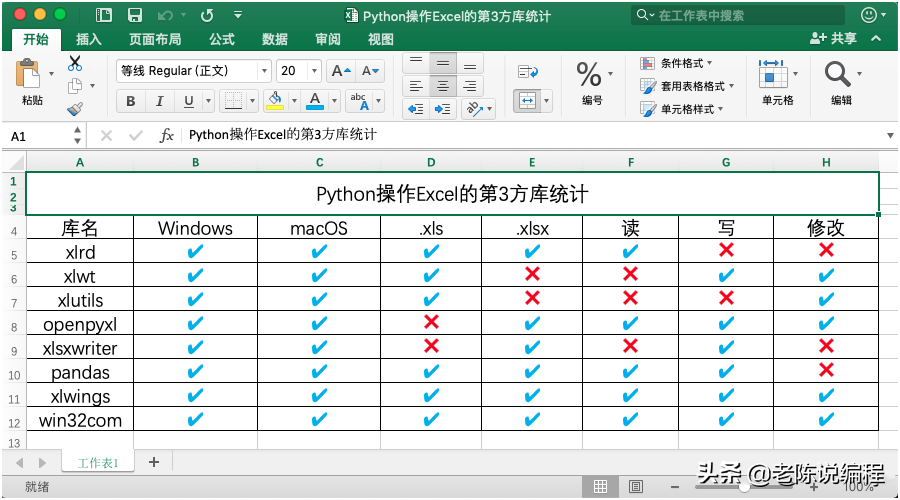Open the font size dropdown arrow

tap(315, 72)
